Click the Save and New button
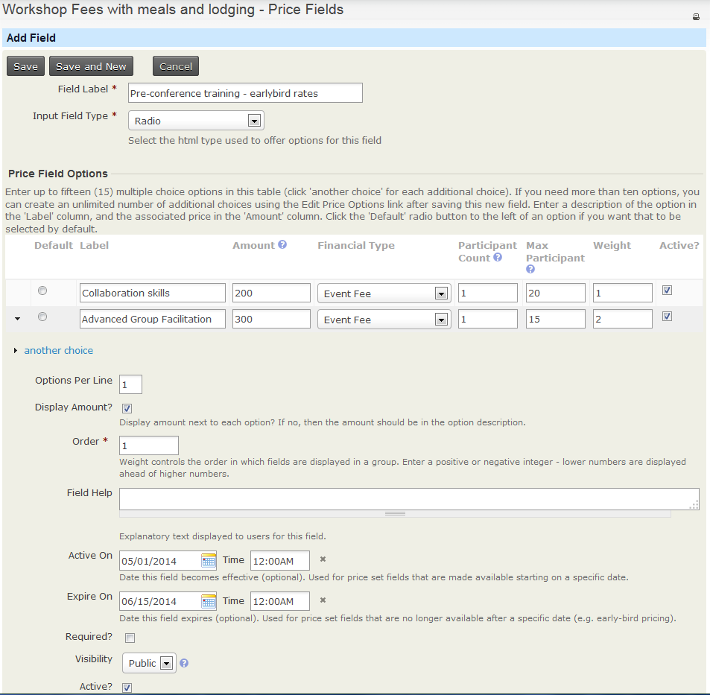Image resolution: width=710 pixels, height=695 pixels. 91,67
